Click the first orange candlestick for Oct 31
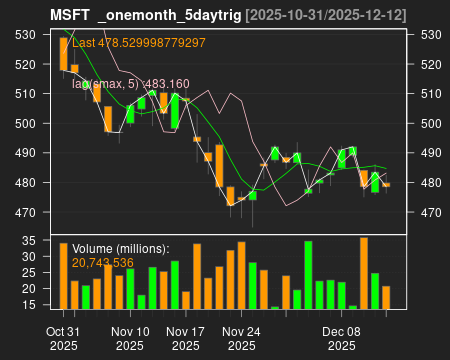This screenshot has height=360, width=450. [x=63, y=54]
